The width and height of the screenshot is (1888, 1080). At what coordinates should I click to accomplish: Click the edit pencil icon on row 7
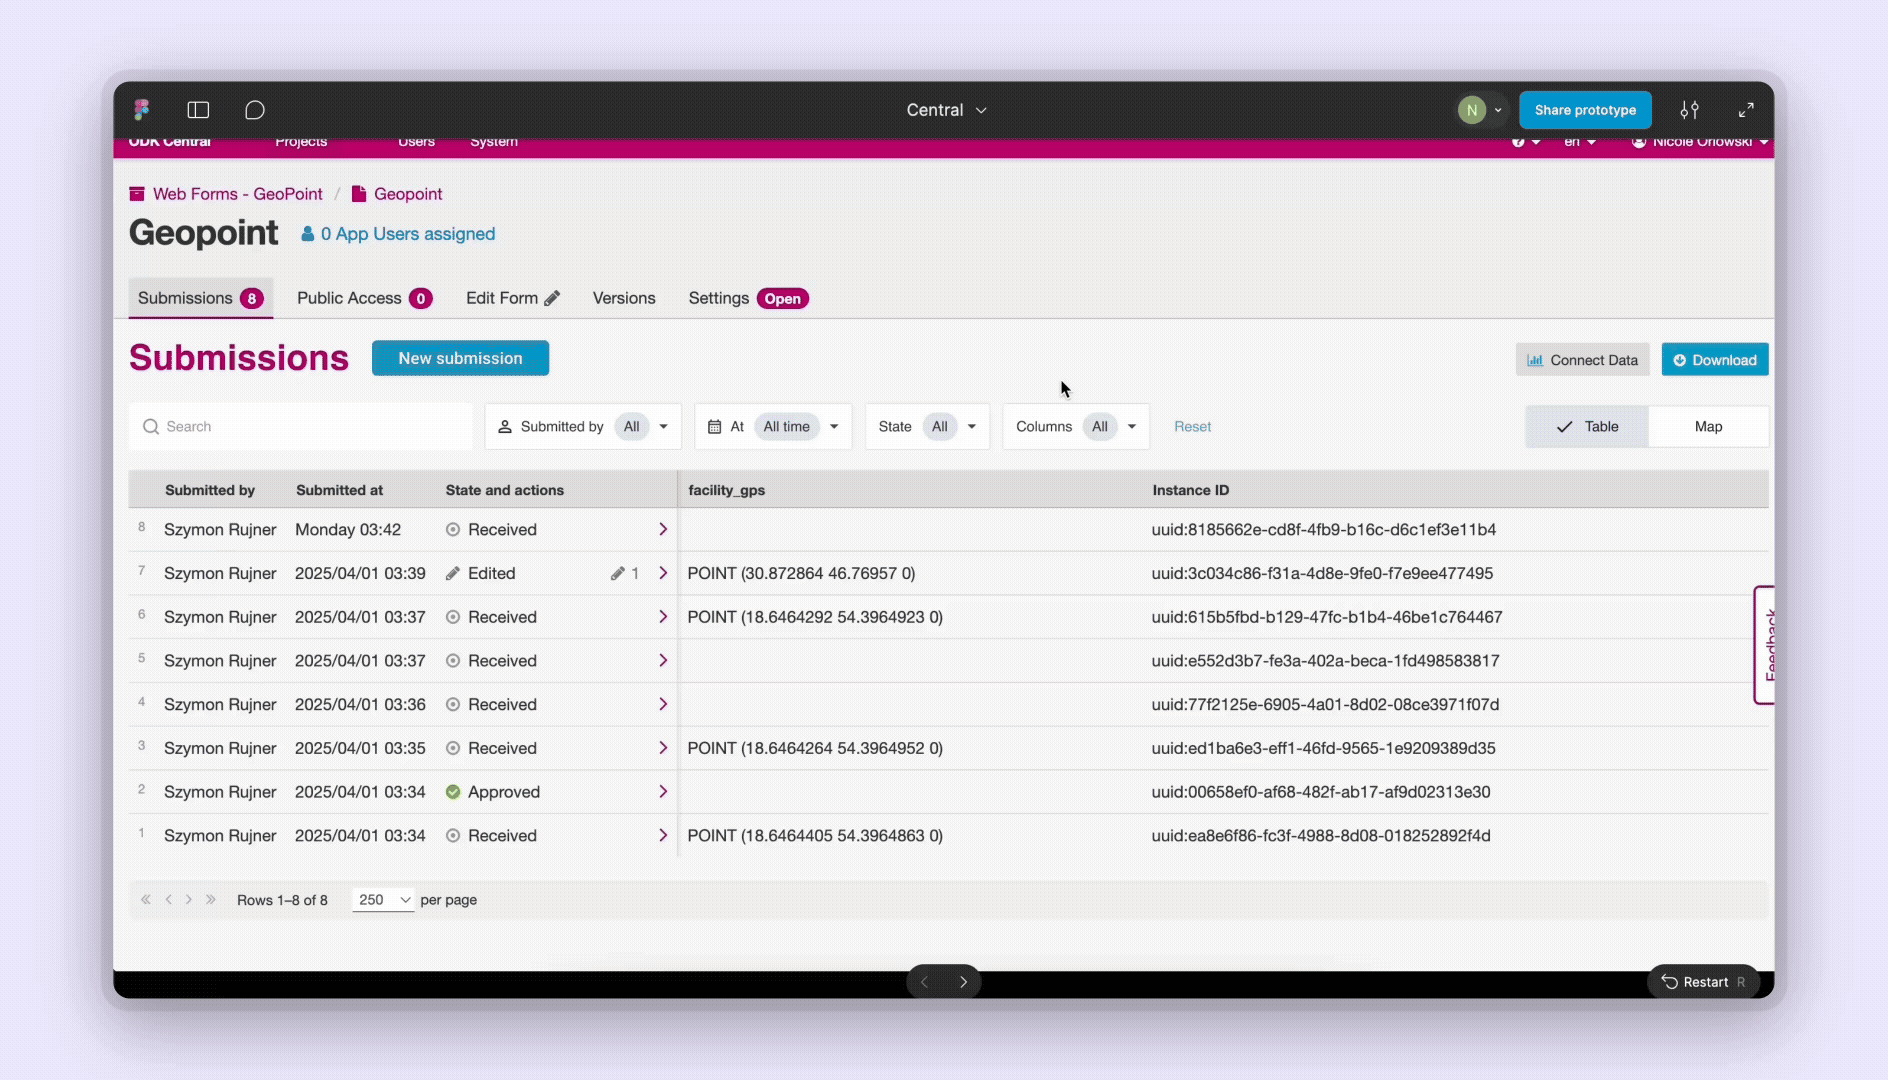pyautogui.click(x=618, y=574)
